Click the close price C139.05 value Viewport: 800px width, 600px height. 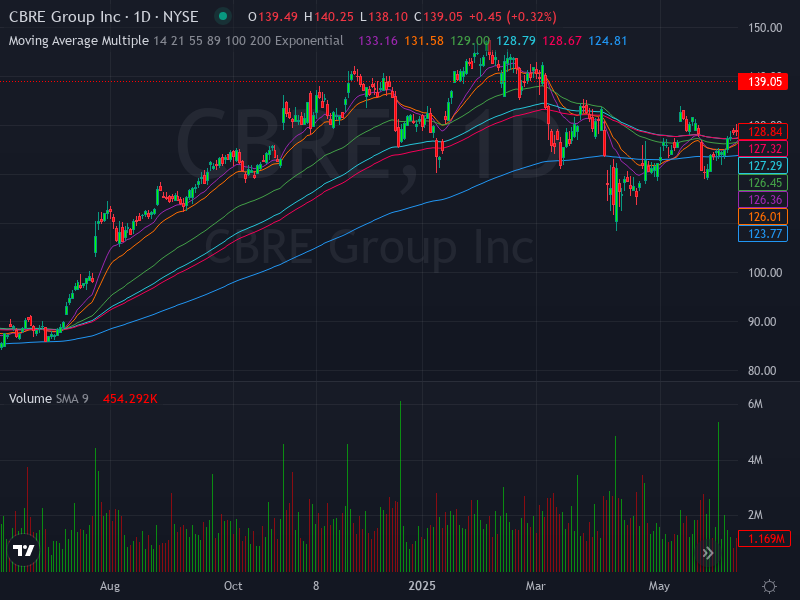[x=438, y=17]
